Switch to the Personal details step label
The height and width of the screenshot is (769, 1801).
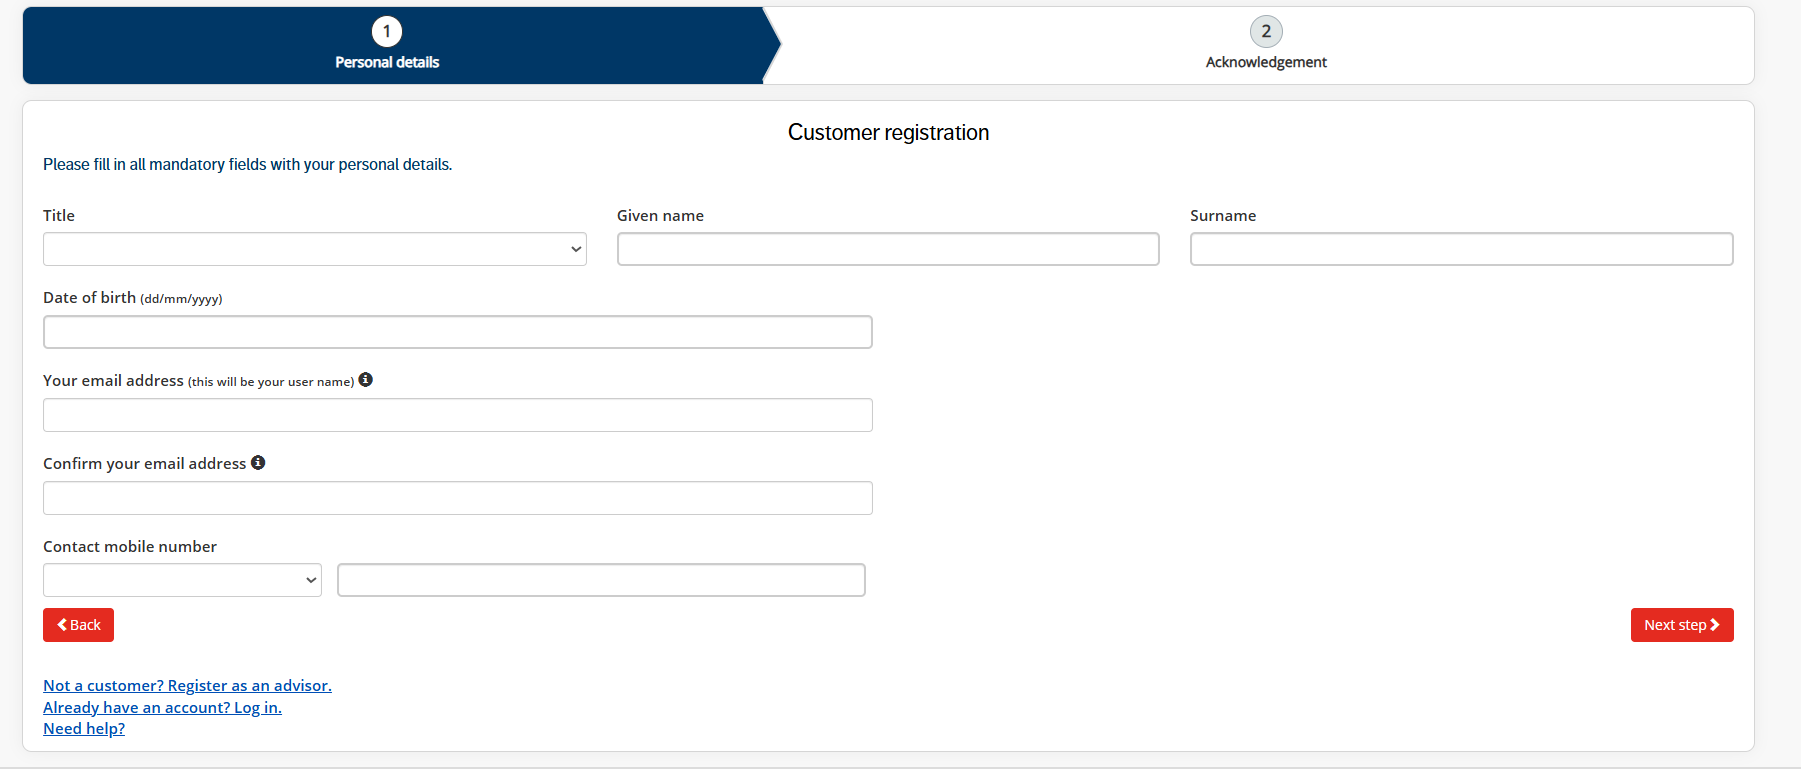coord(387,62)
